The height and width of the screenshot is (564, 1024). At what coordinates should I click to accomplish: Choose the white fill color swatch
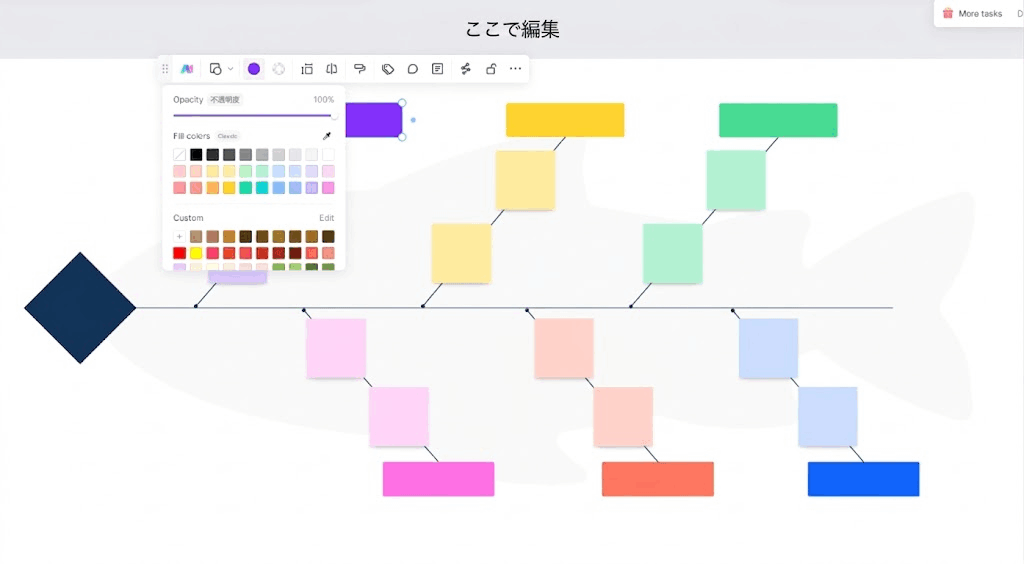coord(328,155)
